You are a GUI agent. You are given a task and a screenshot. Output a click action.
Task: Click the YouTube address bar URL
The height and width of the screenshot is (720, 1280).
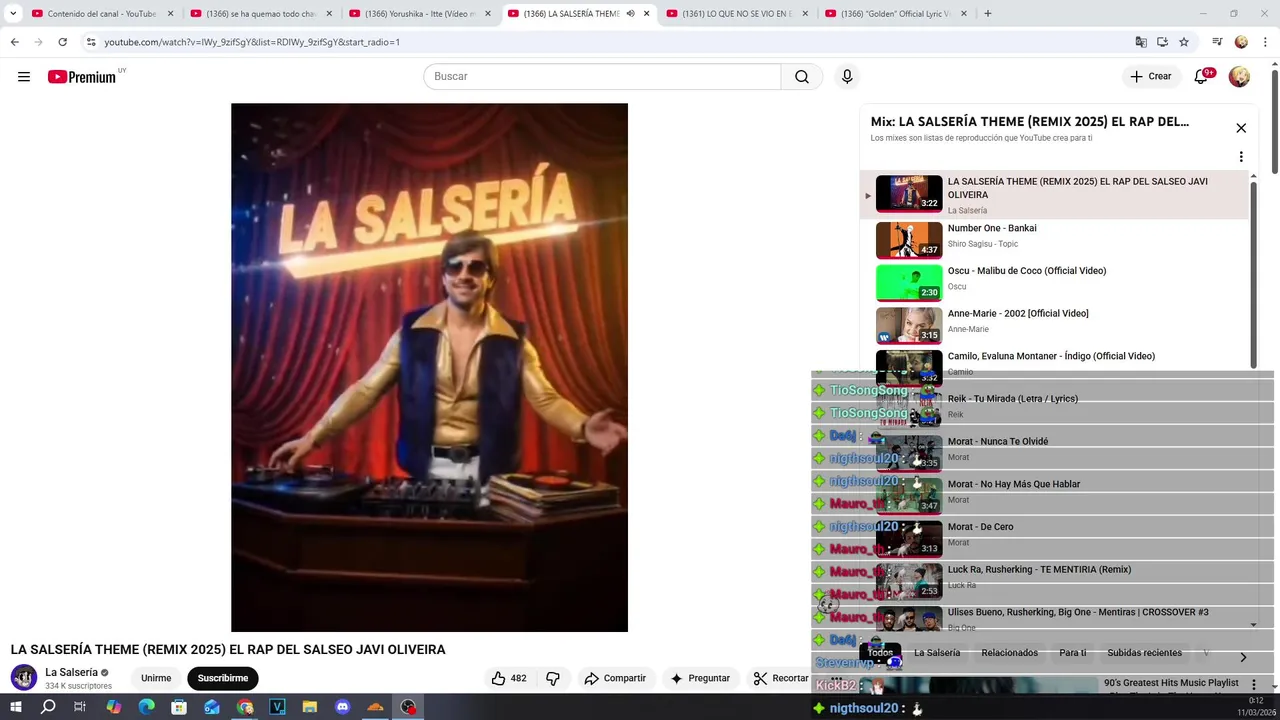(252, 42)
